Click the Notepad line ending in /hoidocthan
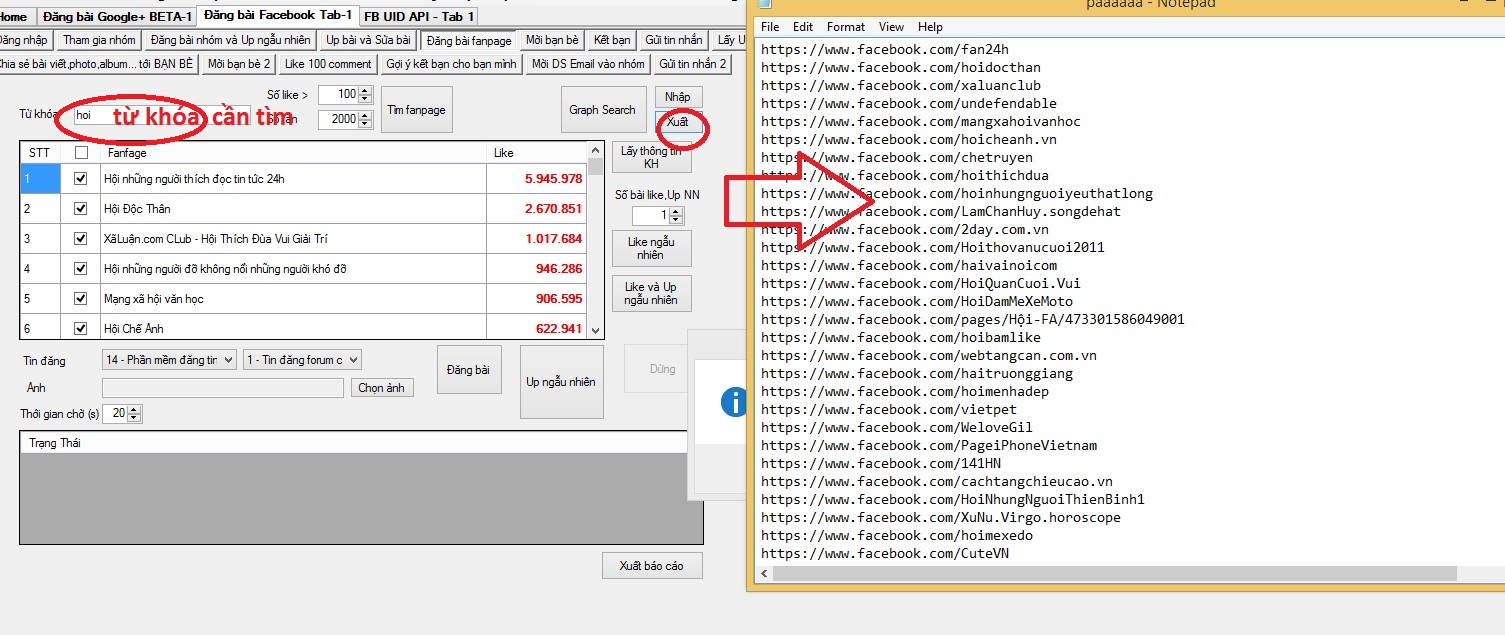The width and height of the screenshot is (1505, 635). [x=900, y=67]
